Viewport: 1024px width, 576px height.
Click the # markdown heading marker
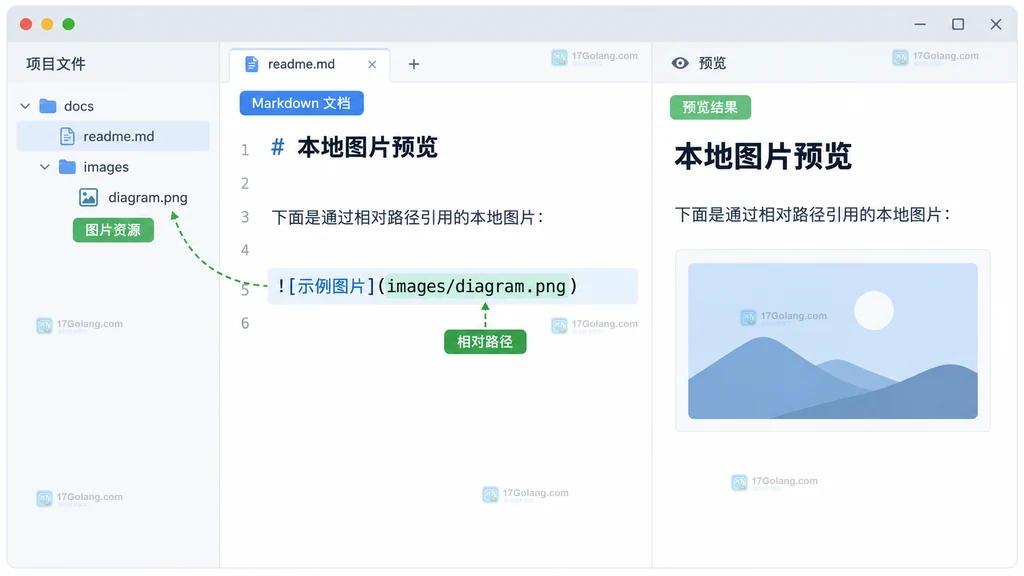pos(278,148)
